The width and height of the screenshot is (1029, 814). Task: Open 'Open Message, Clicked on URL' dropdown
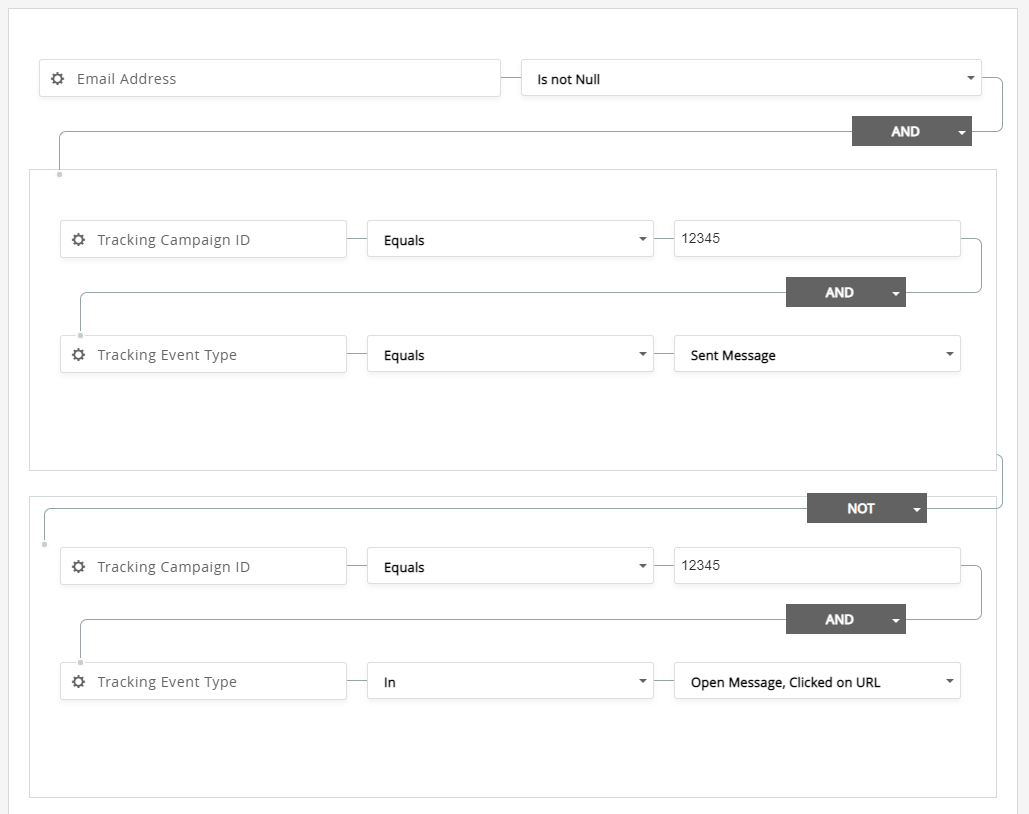(817, 682)
